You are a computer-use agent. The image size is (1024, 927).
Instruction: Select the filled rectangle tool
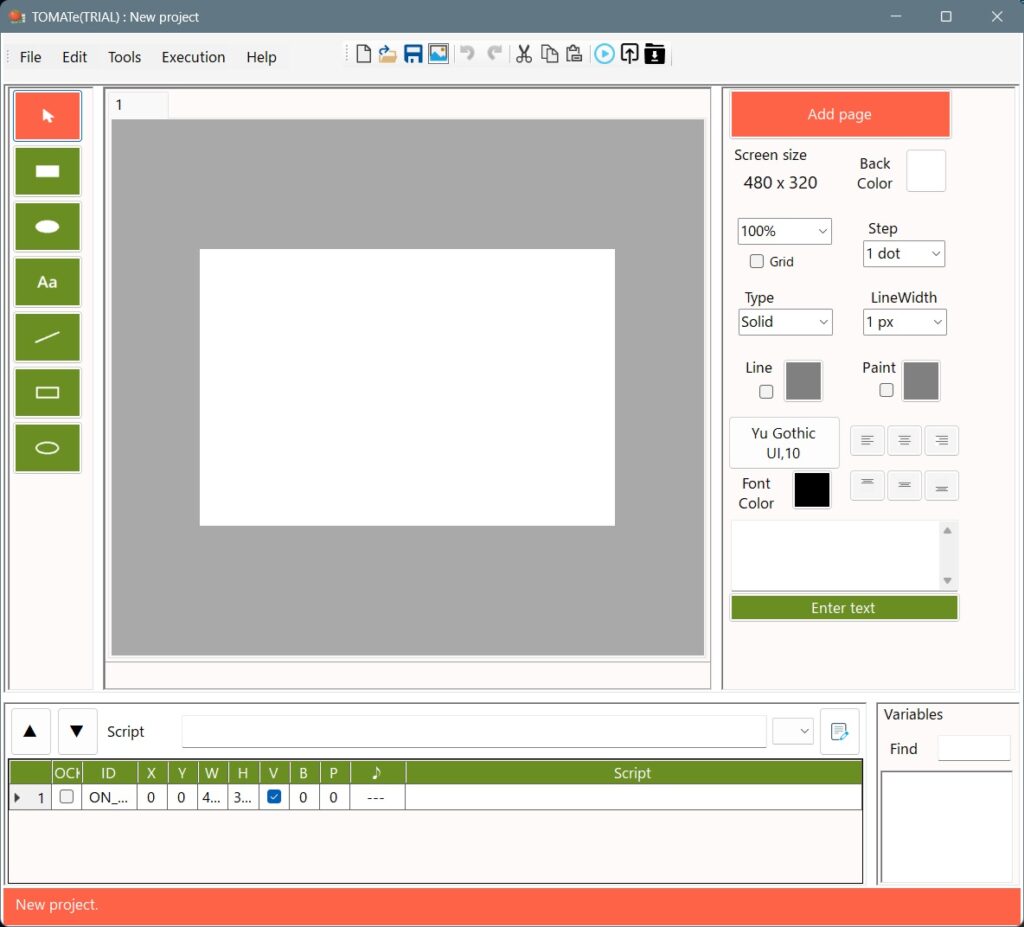click(x=47, y=171)
